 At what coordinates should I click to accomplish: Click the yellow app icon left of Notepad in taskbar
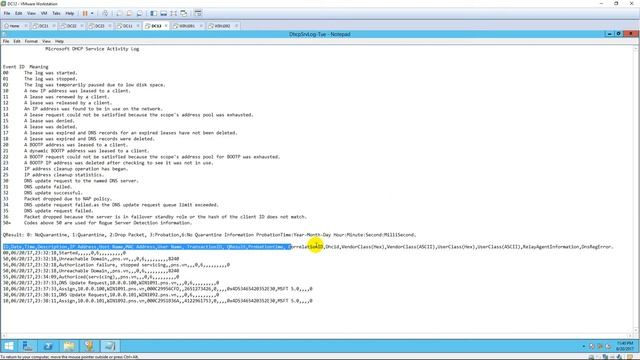pos(89,346)
